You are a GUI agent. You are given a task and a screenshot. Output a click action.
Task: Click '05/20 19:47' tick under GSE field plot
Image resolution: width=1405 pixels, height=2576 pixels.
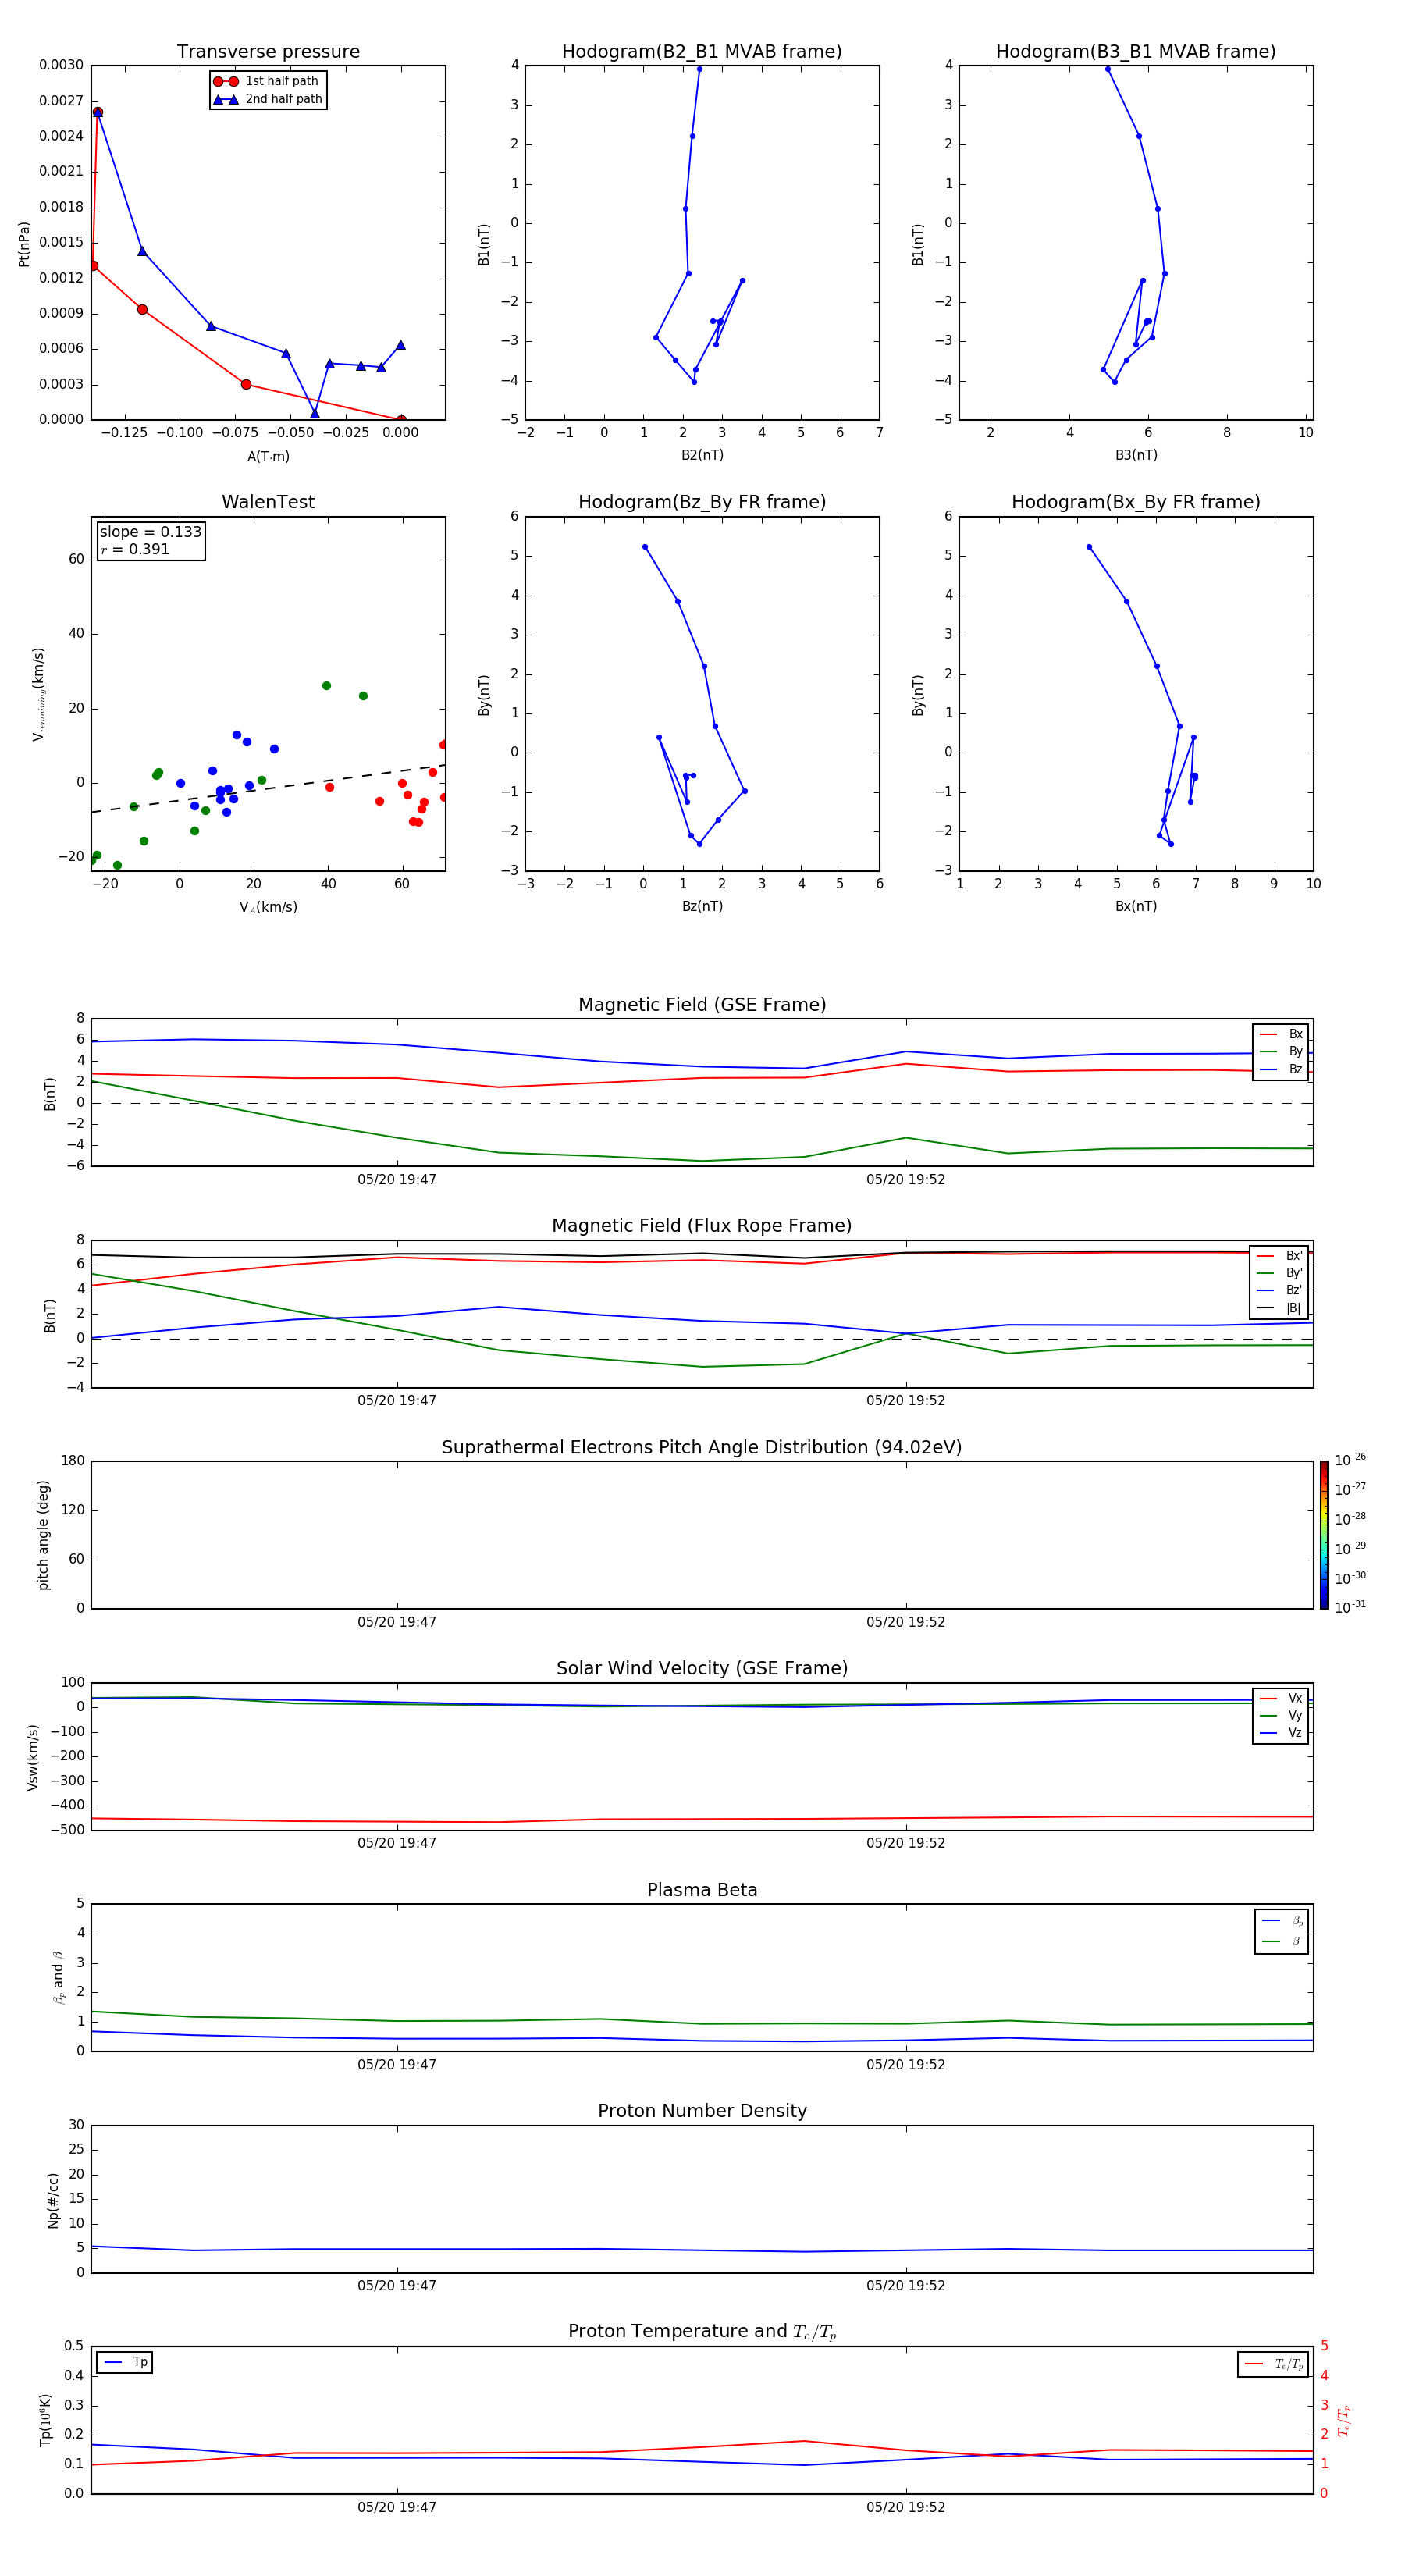click(x=397, y=1180)
